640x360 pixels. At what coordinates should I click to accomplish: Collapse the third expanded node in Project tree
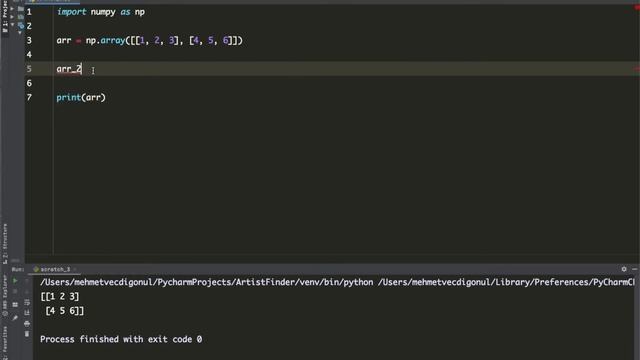coord(12,24)
